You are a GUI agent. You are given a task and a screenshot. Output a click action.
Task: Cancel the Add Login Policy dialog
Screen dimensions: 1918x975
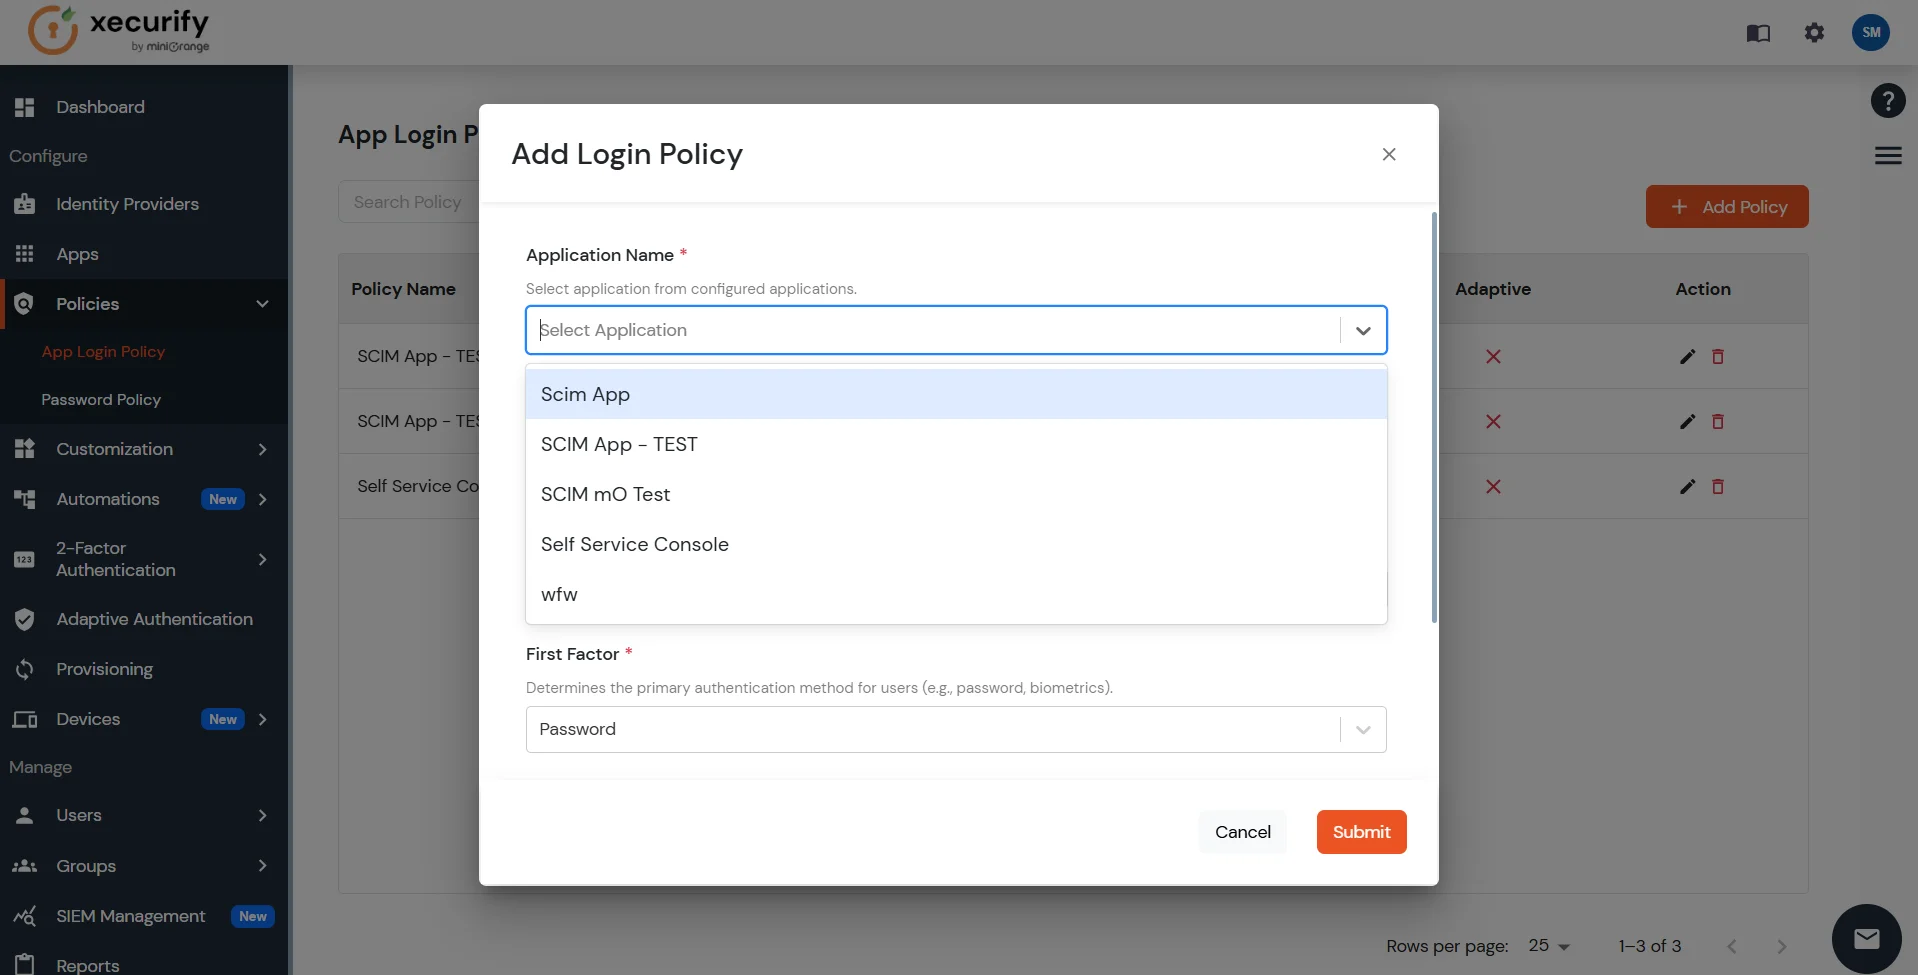[x=1243, y=832]
